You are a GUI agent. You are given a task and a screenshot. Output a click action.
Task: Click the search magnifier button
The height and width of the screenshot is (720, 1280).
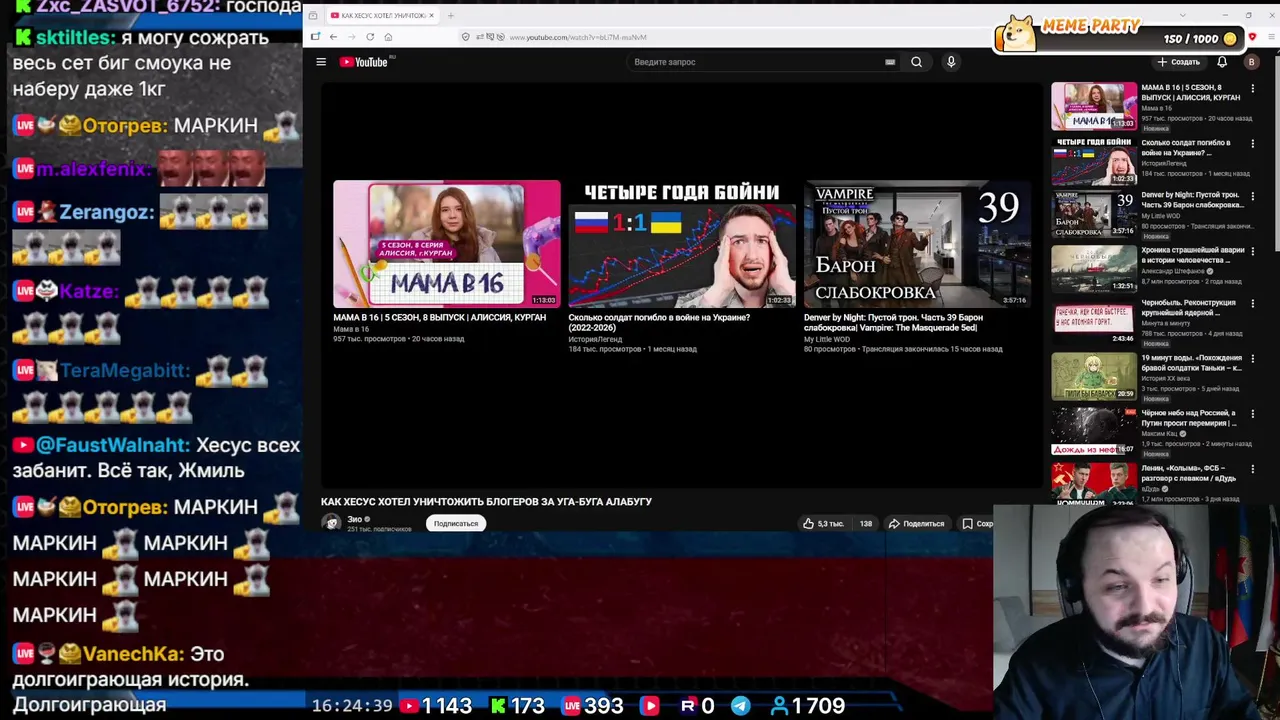coord(916,62)
